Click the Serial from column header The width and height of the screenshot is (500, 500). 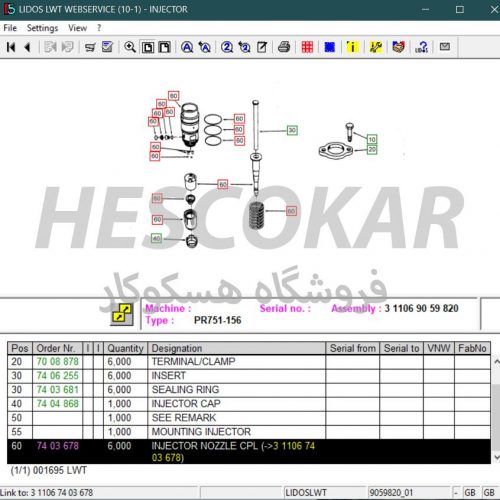coord(353,348)
